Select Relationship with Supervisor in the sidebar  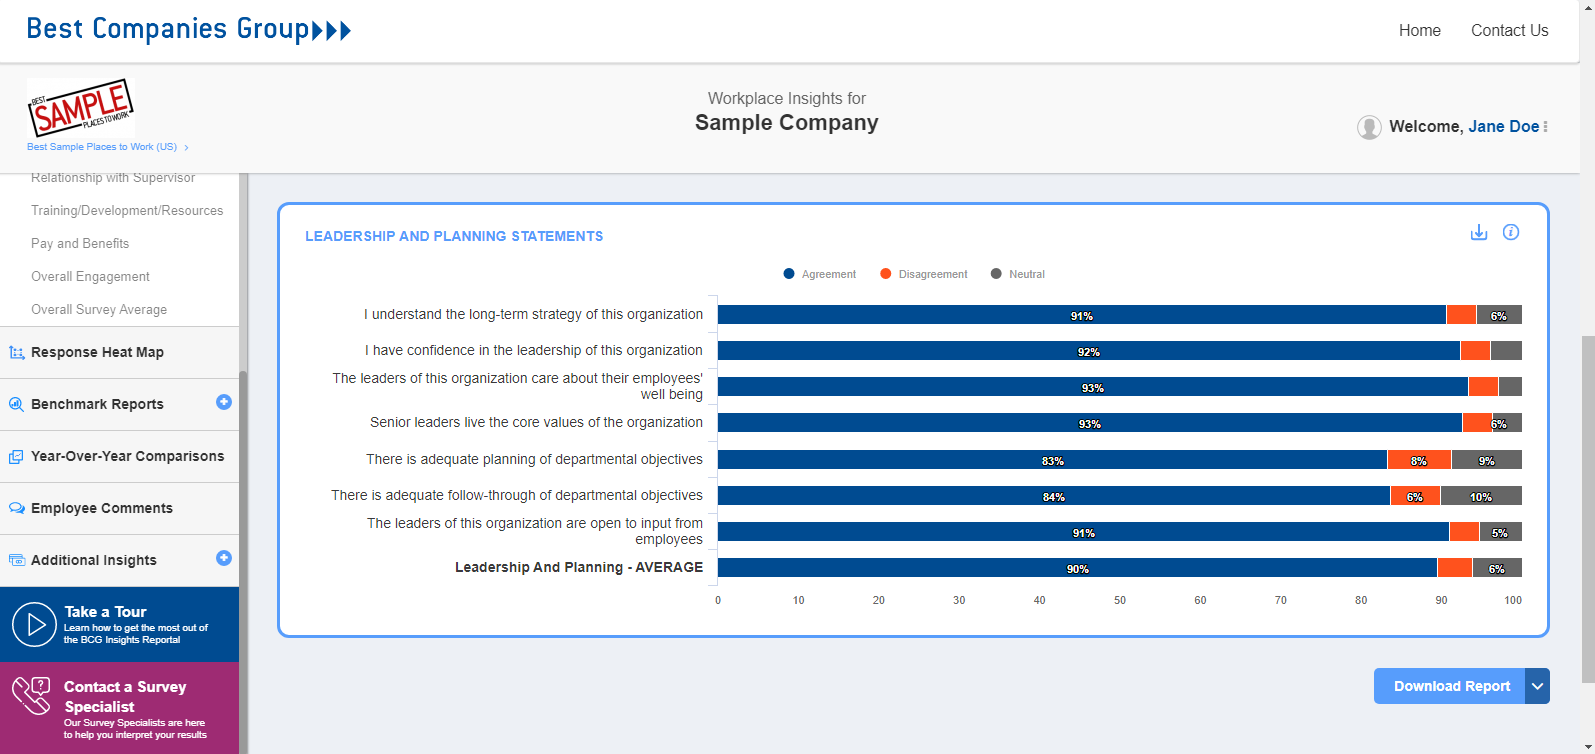tap(113, 178)
